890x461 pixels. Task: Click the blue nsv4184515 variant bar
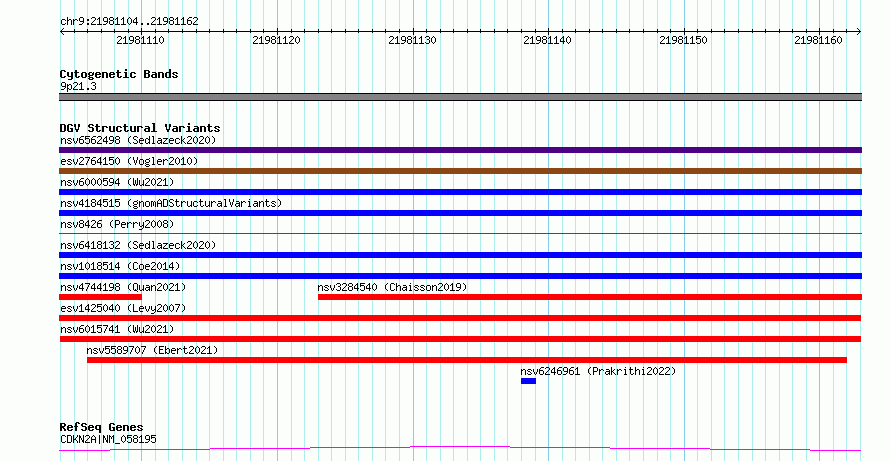click(x=460, y=213)
